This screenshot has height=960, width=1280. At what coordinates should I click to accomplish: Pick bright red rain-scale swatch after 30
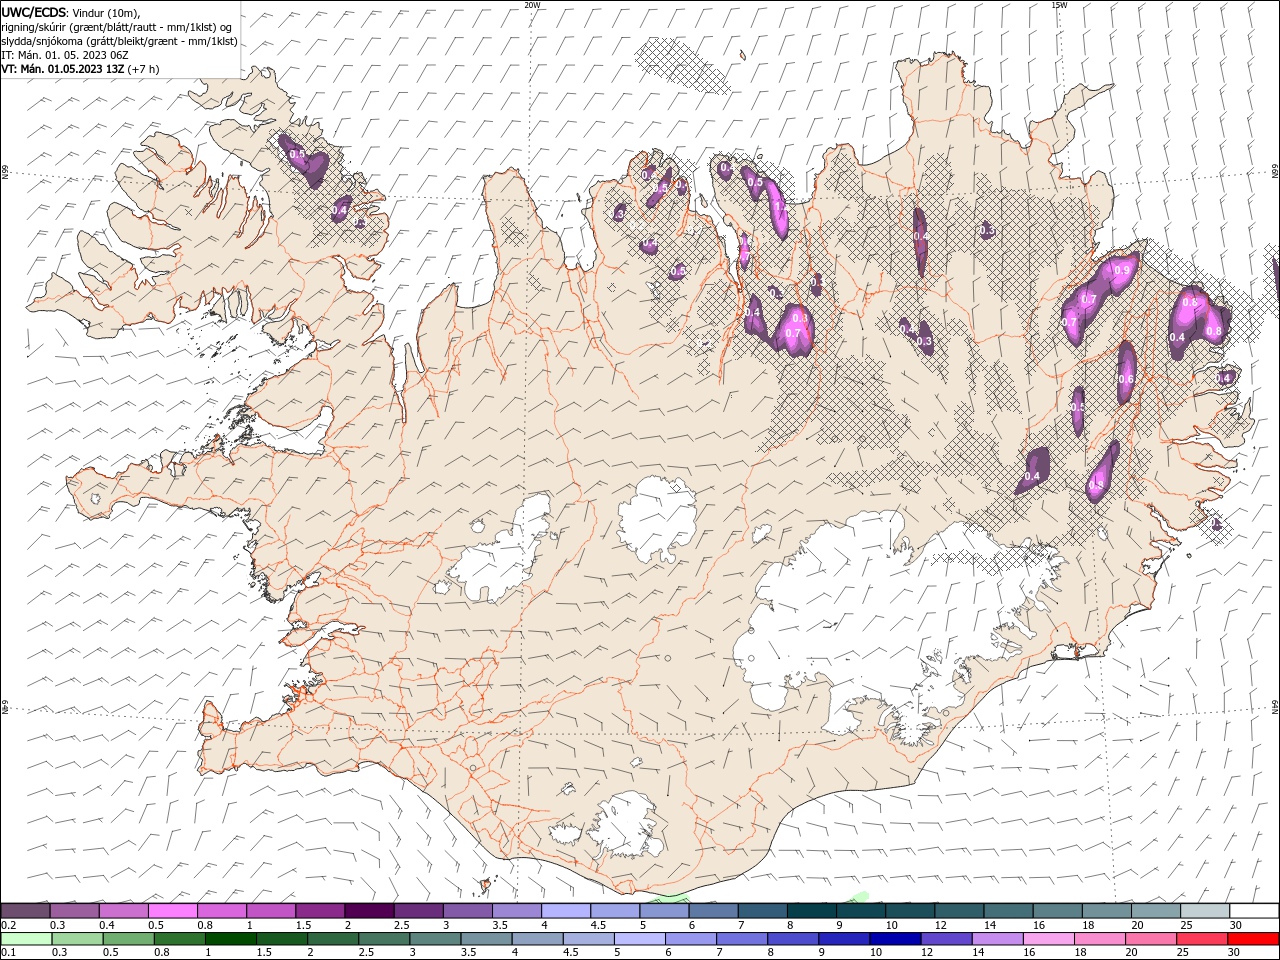click(x=1254, y=938)
